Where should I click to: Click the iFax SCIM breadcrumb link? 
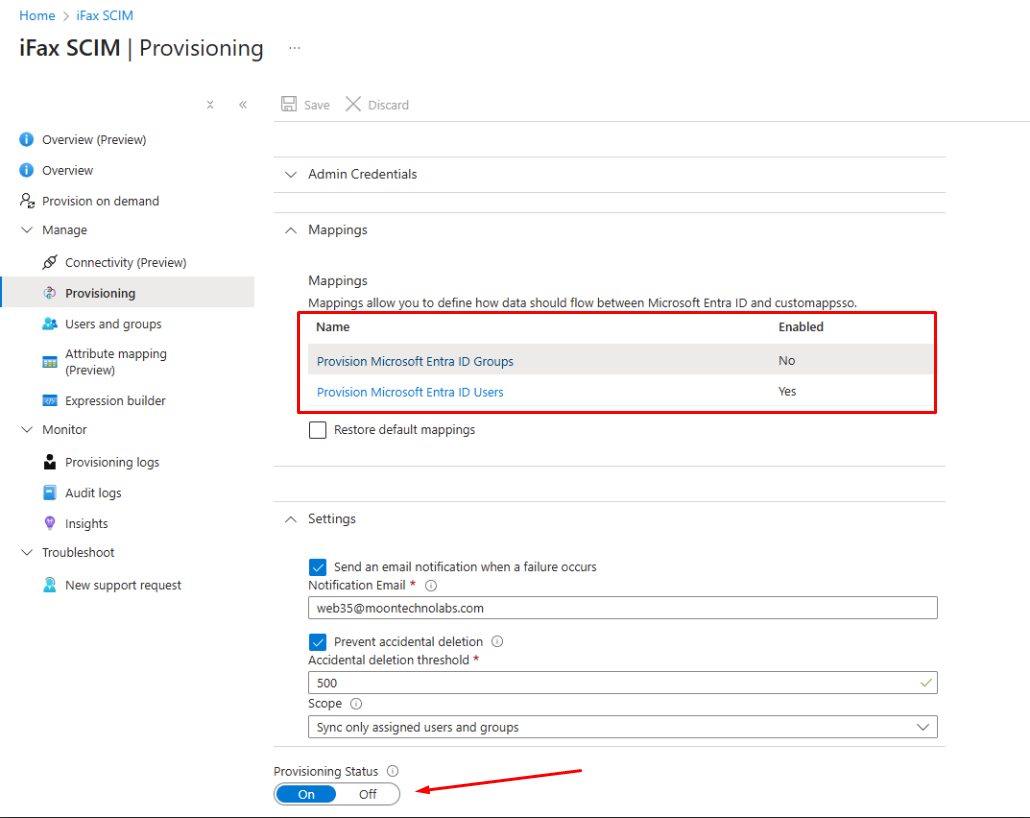104,16
